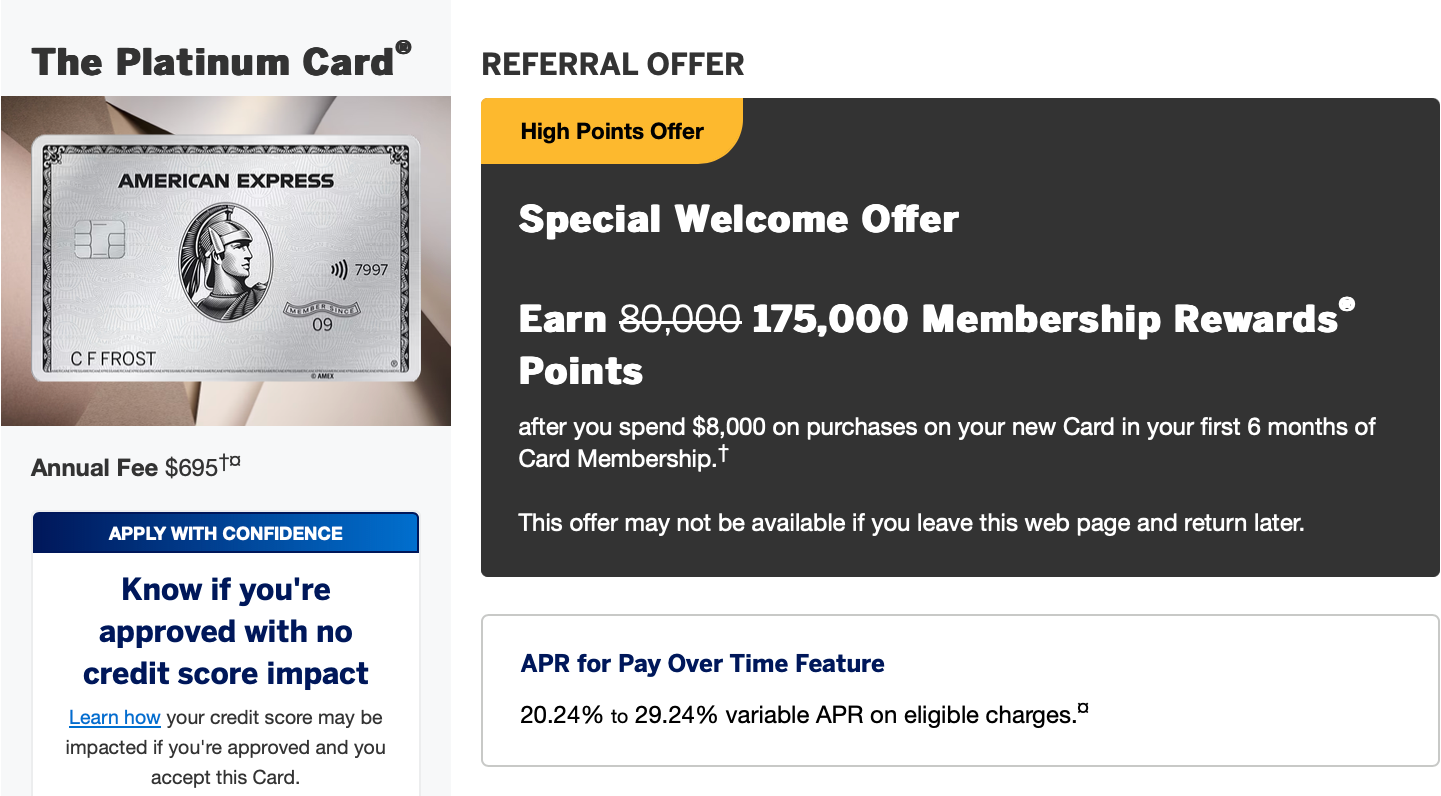The image size is (1441, 796).
Task: Open the Learn how link
Action: coord(115,717)
